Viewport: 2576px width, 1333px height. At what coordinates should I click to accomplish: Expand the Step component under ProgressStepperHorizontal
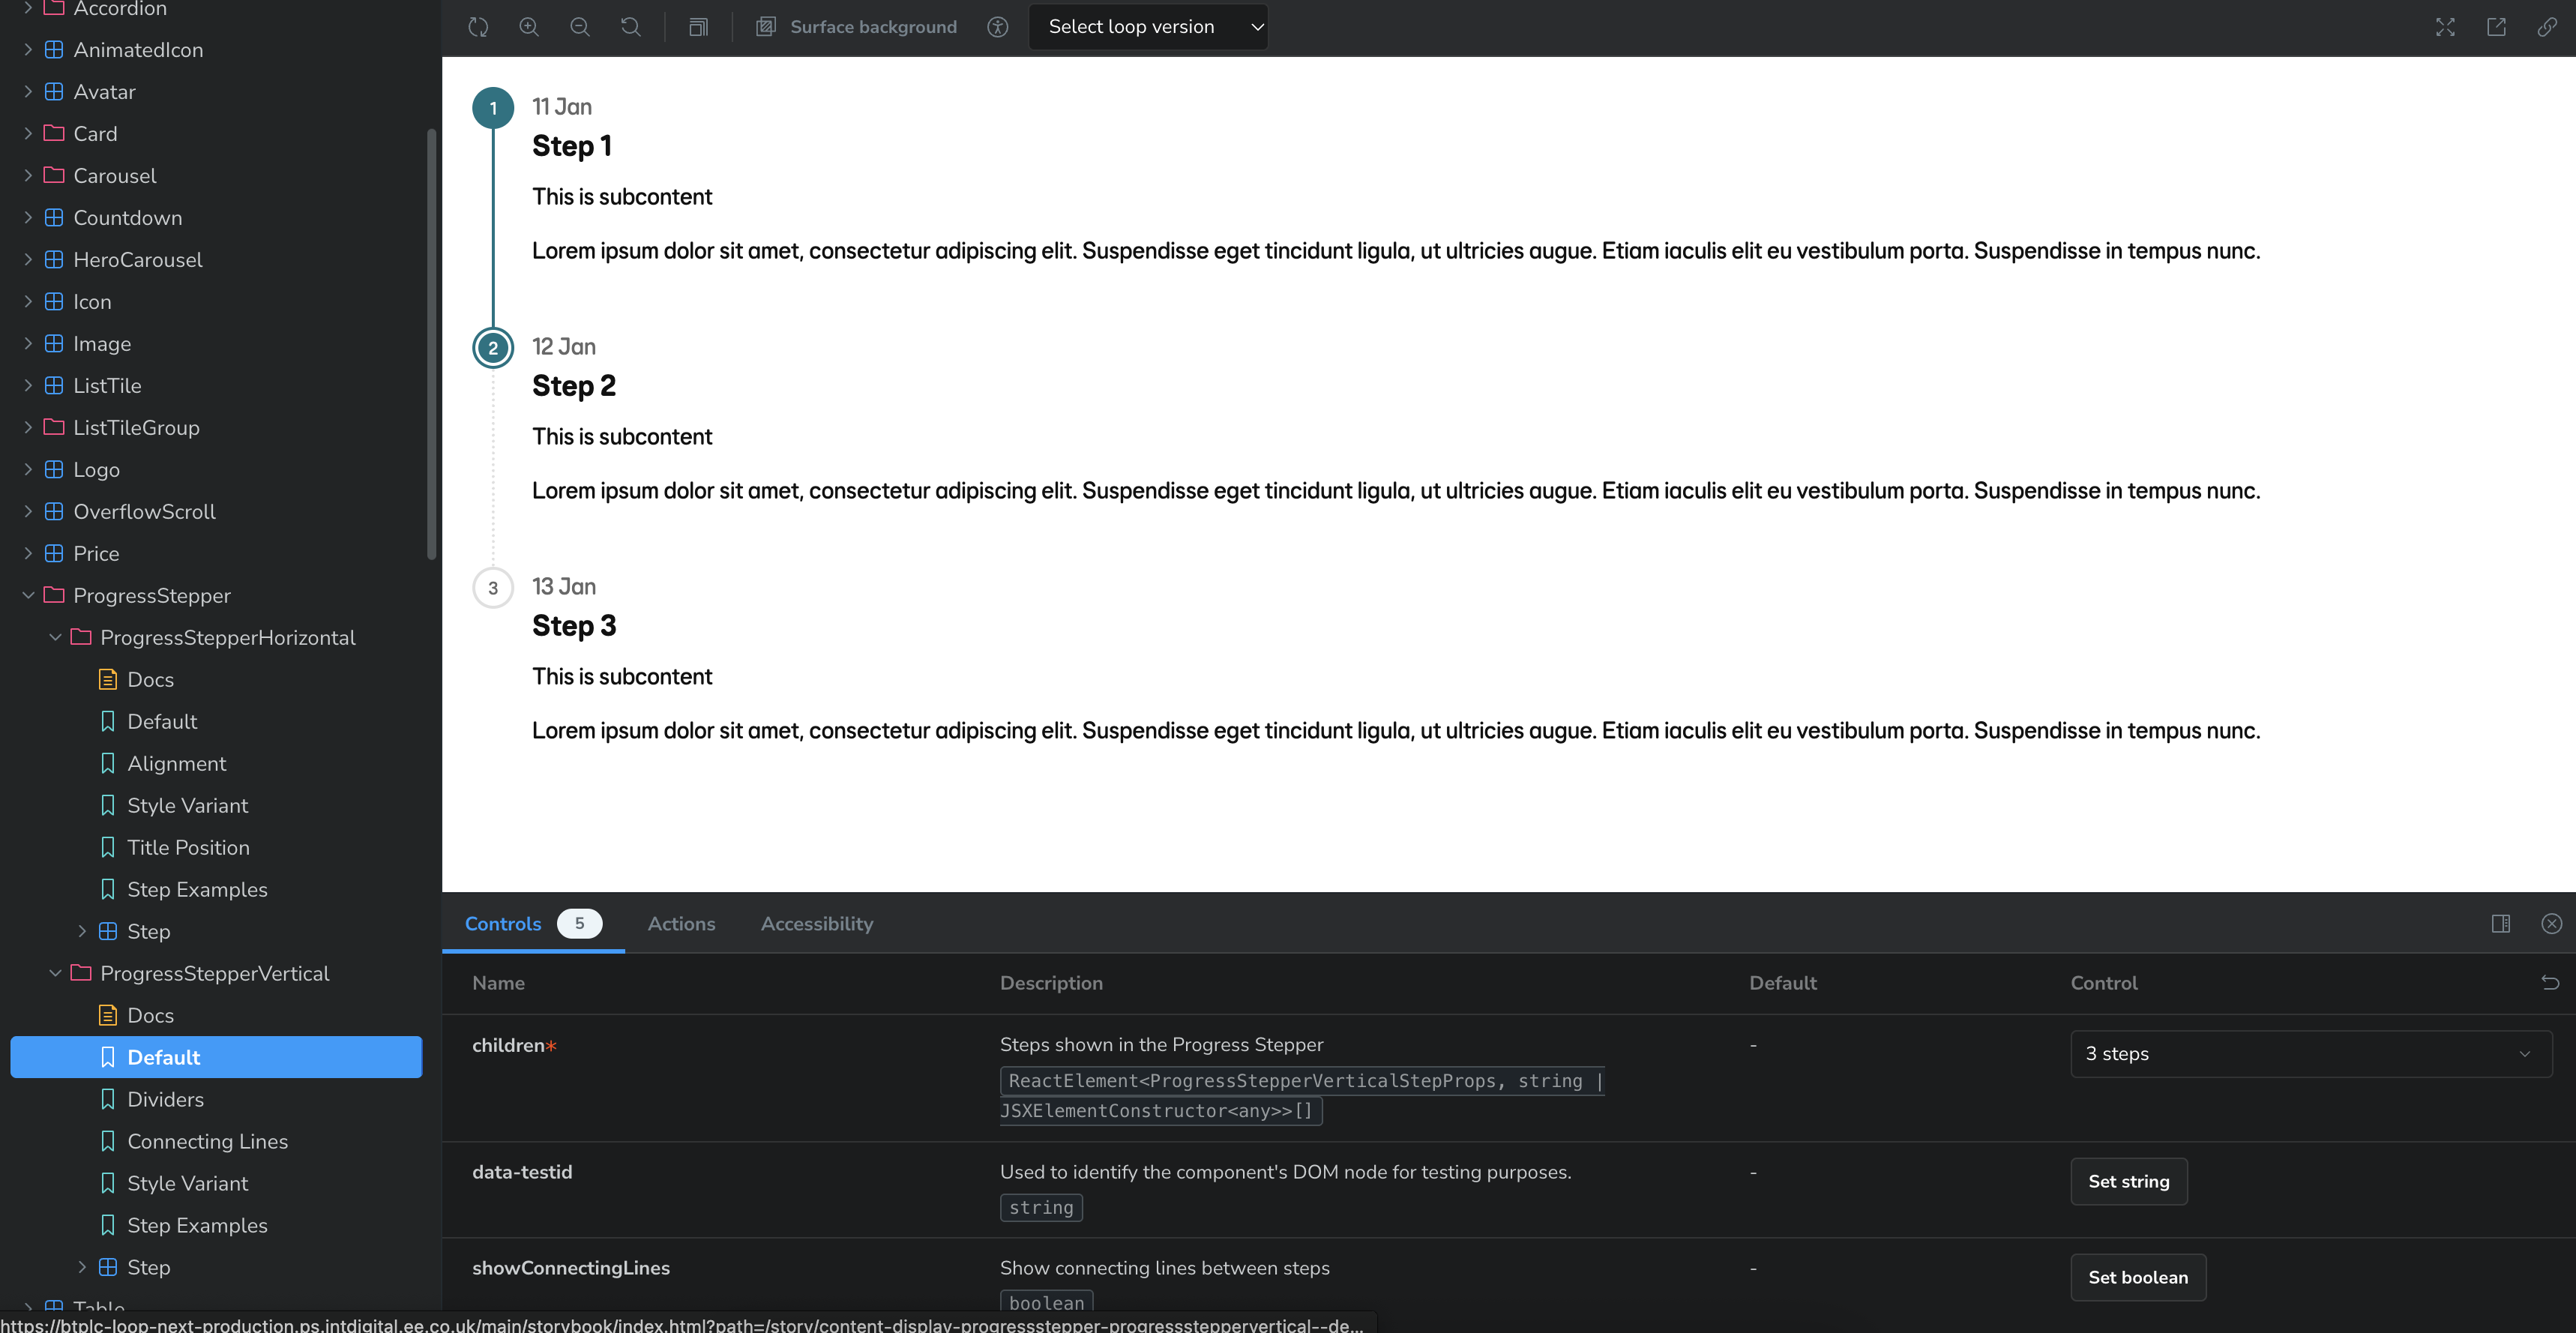tap(82, 932)
